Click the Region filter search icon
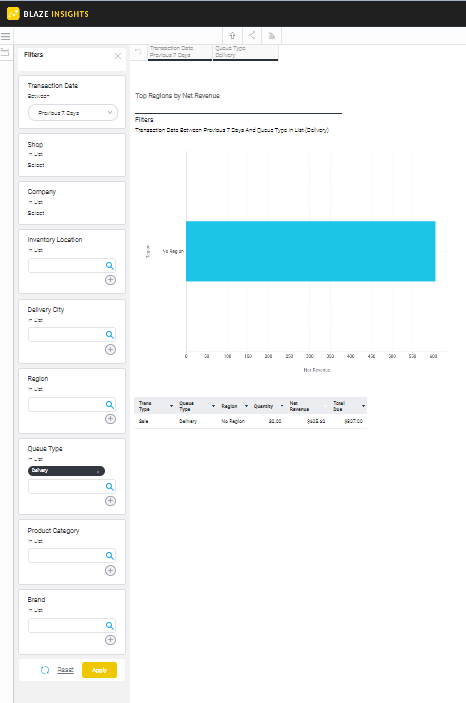This screenshot has width=466, height=703. coord(109,405)
